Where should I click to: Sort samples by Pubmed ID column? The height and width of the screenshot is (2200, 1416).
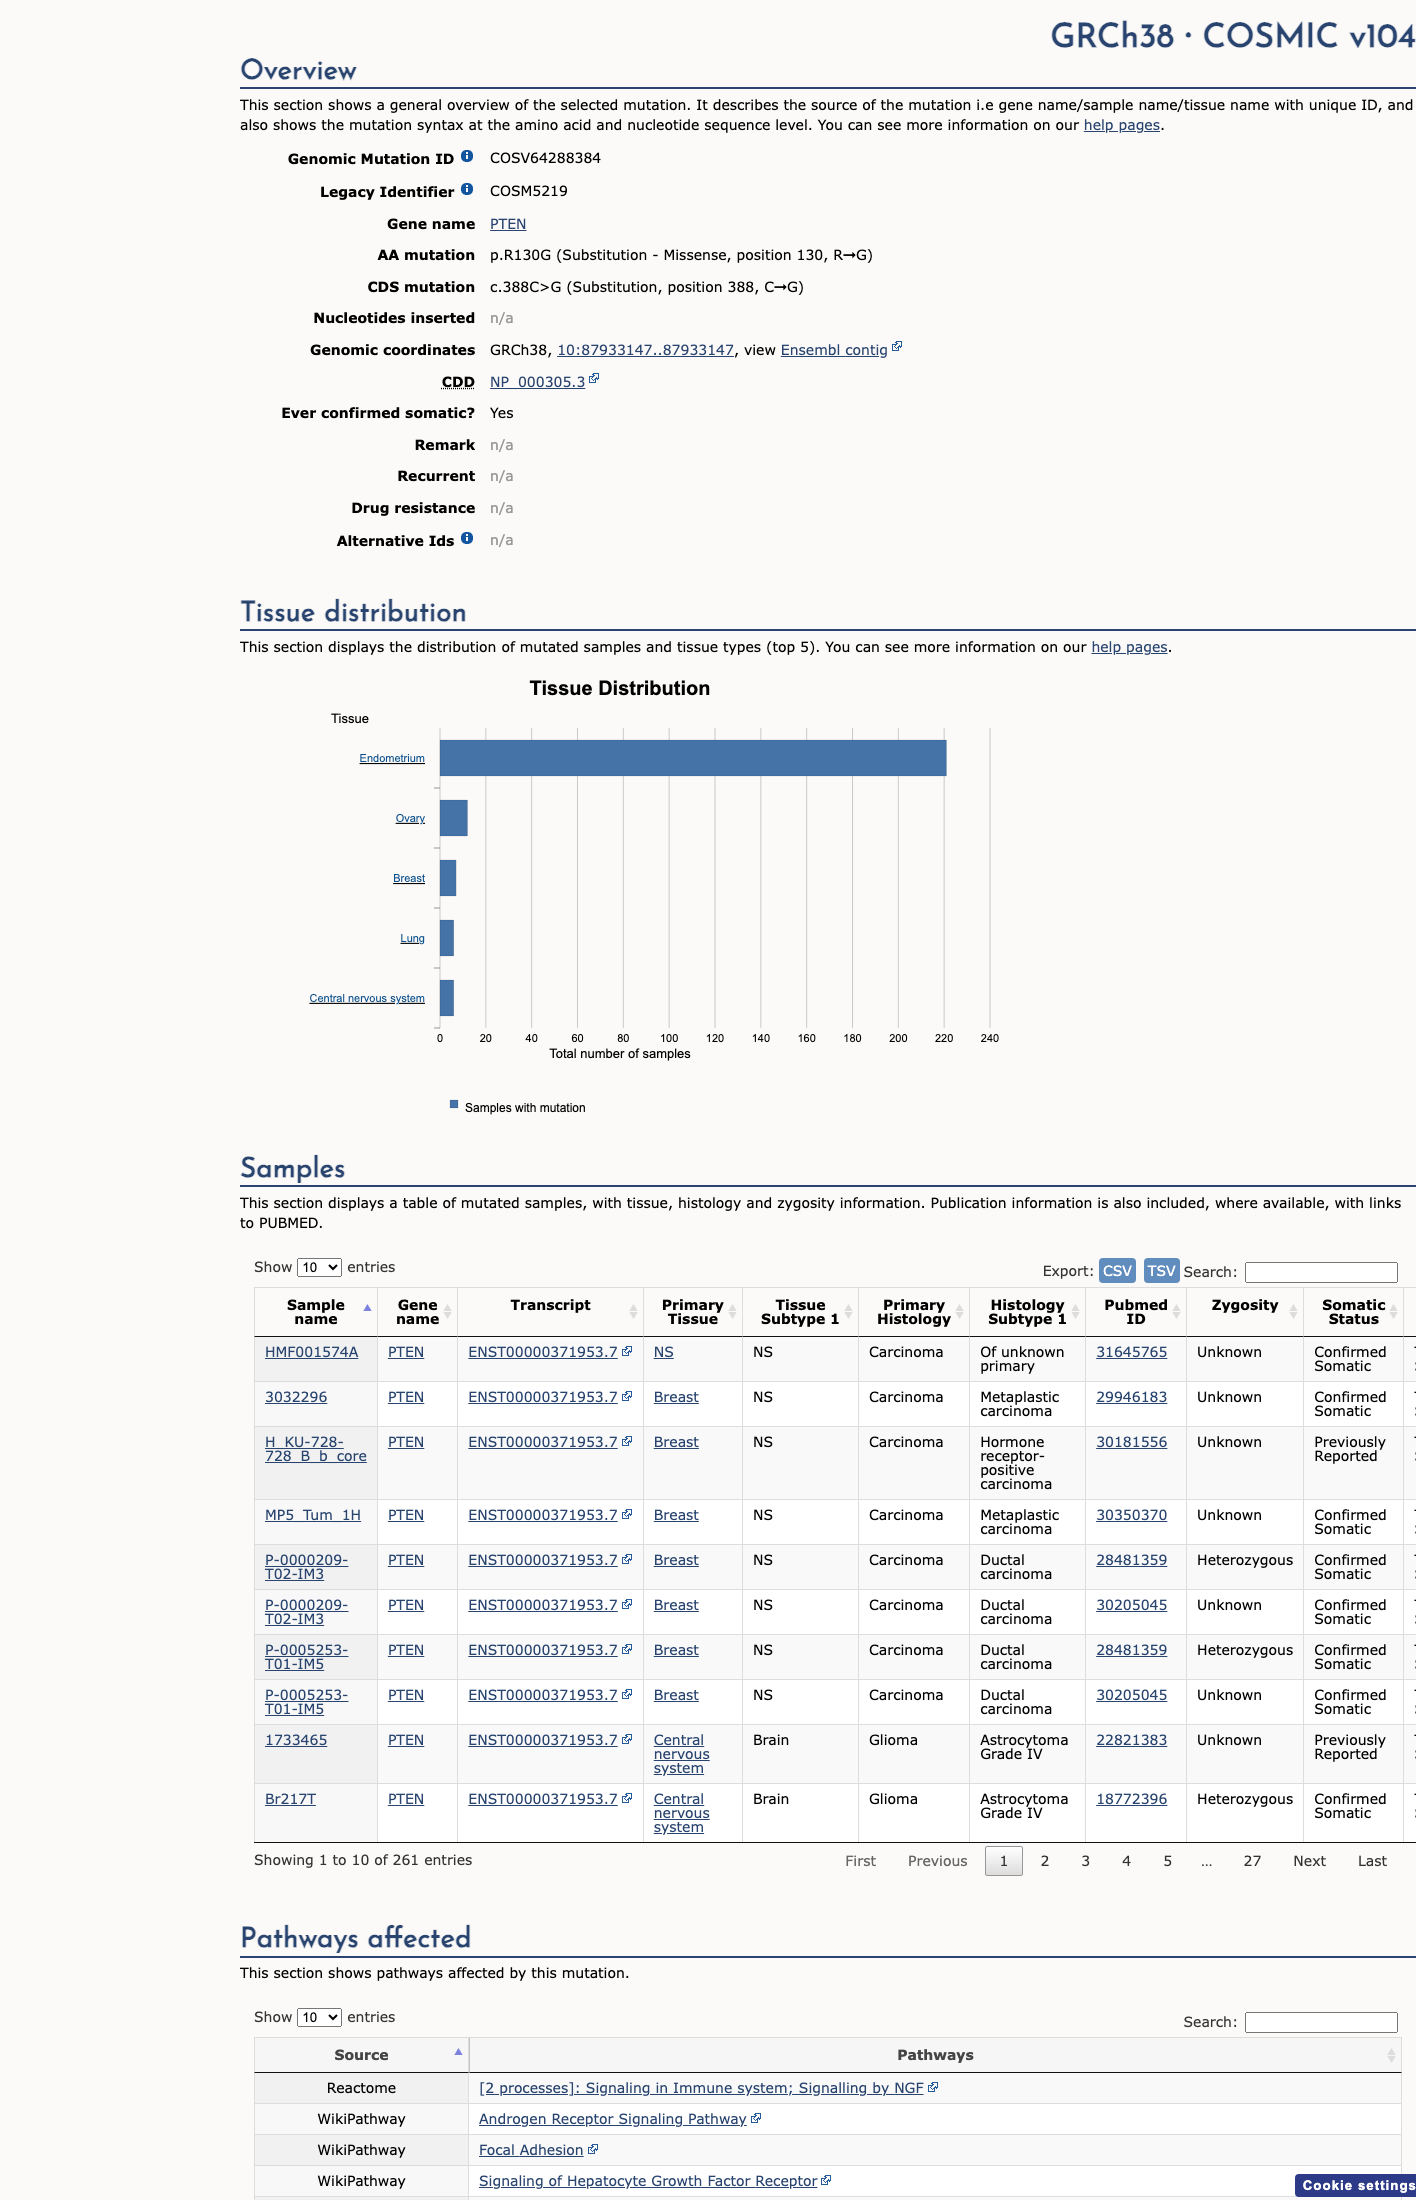point(1136,1312)
